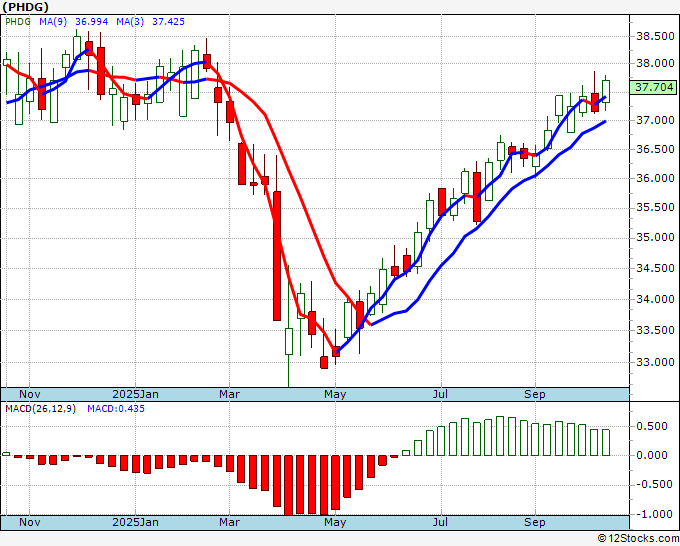
Task: Click the (PHDG) chart title
Action: tap(26, 7)
